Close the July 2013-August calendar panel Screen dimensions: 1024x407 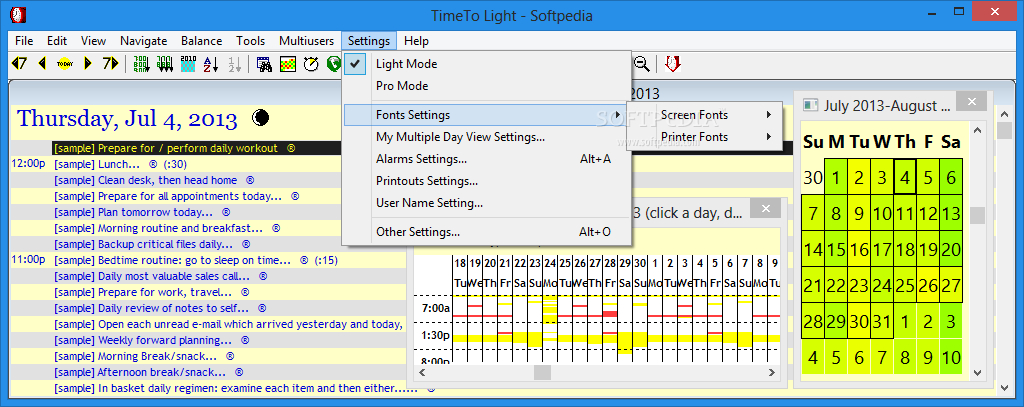[x=972, y=101]
